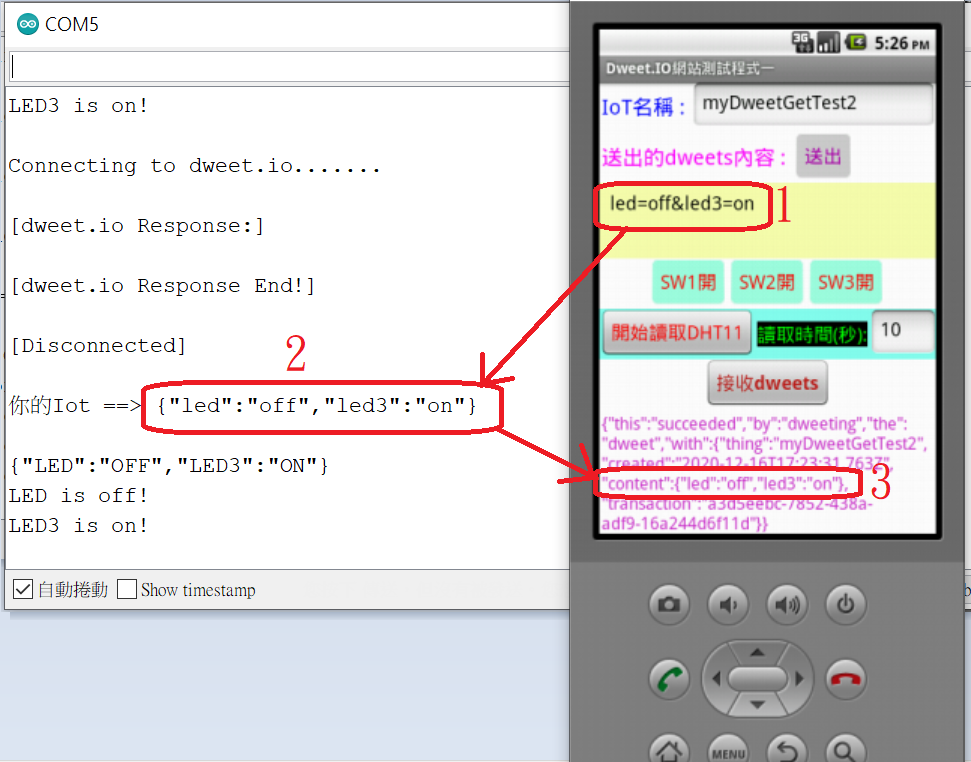Click the received dweets JSON response text
This screenshot has width=971, height=762.
(x=765, y=473)
